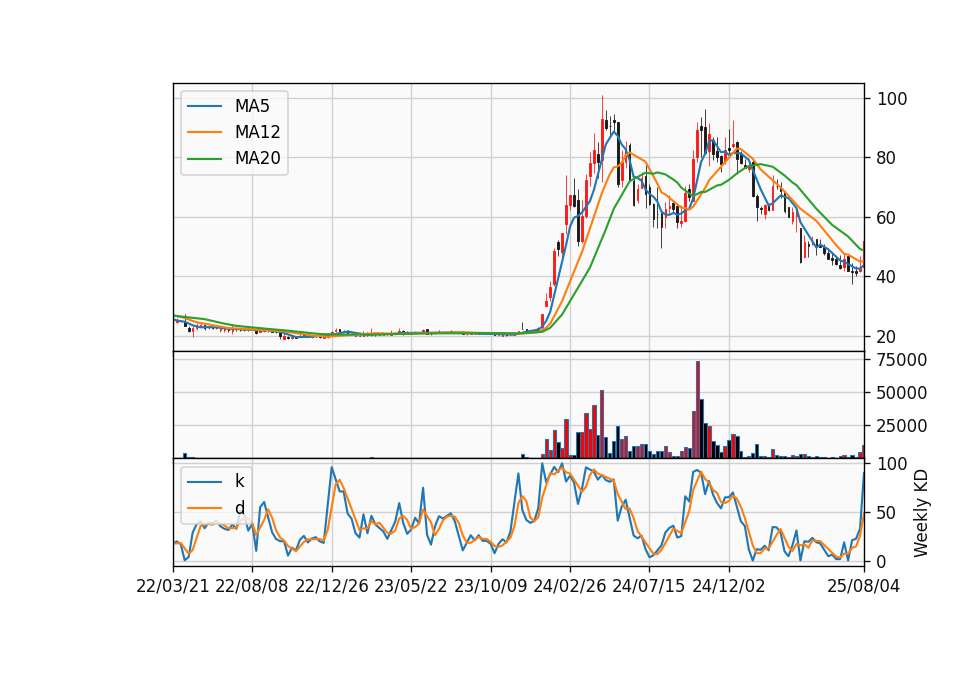
Task: Click the blue MA5 legend line
Action: pyautogui.click(x=204, y=106)
